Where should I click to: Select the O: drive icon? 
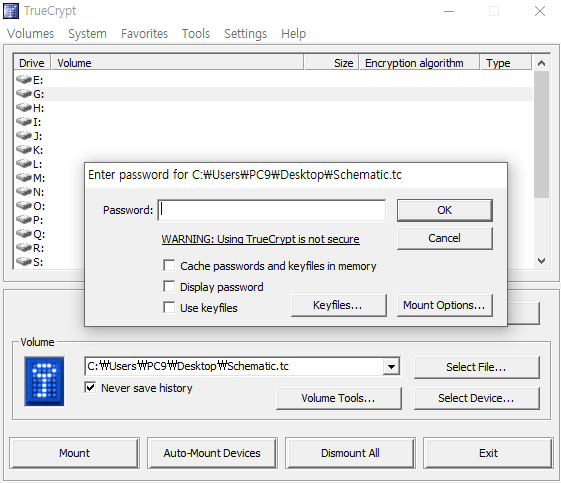[x=24, y=205]
